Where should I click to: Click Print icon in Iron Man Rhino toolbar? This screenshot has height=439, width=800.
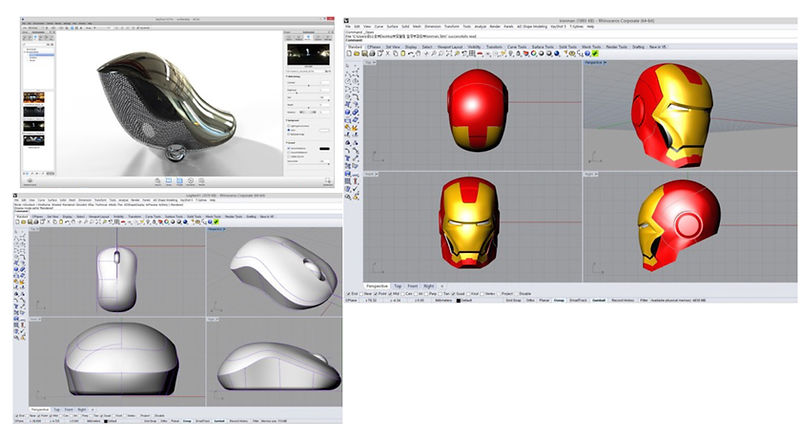(372, 53)
